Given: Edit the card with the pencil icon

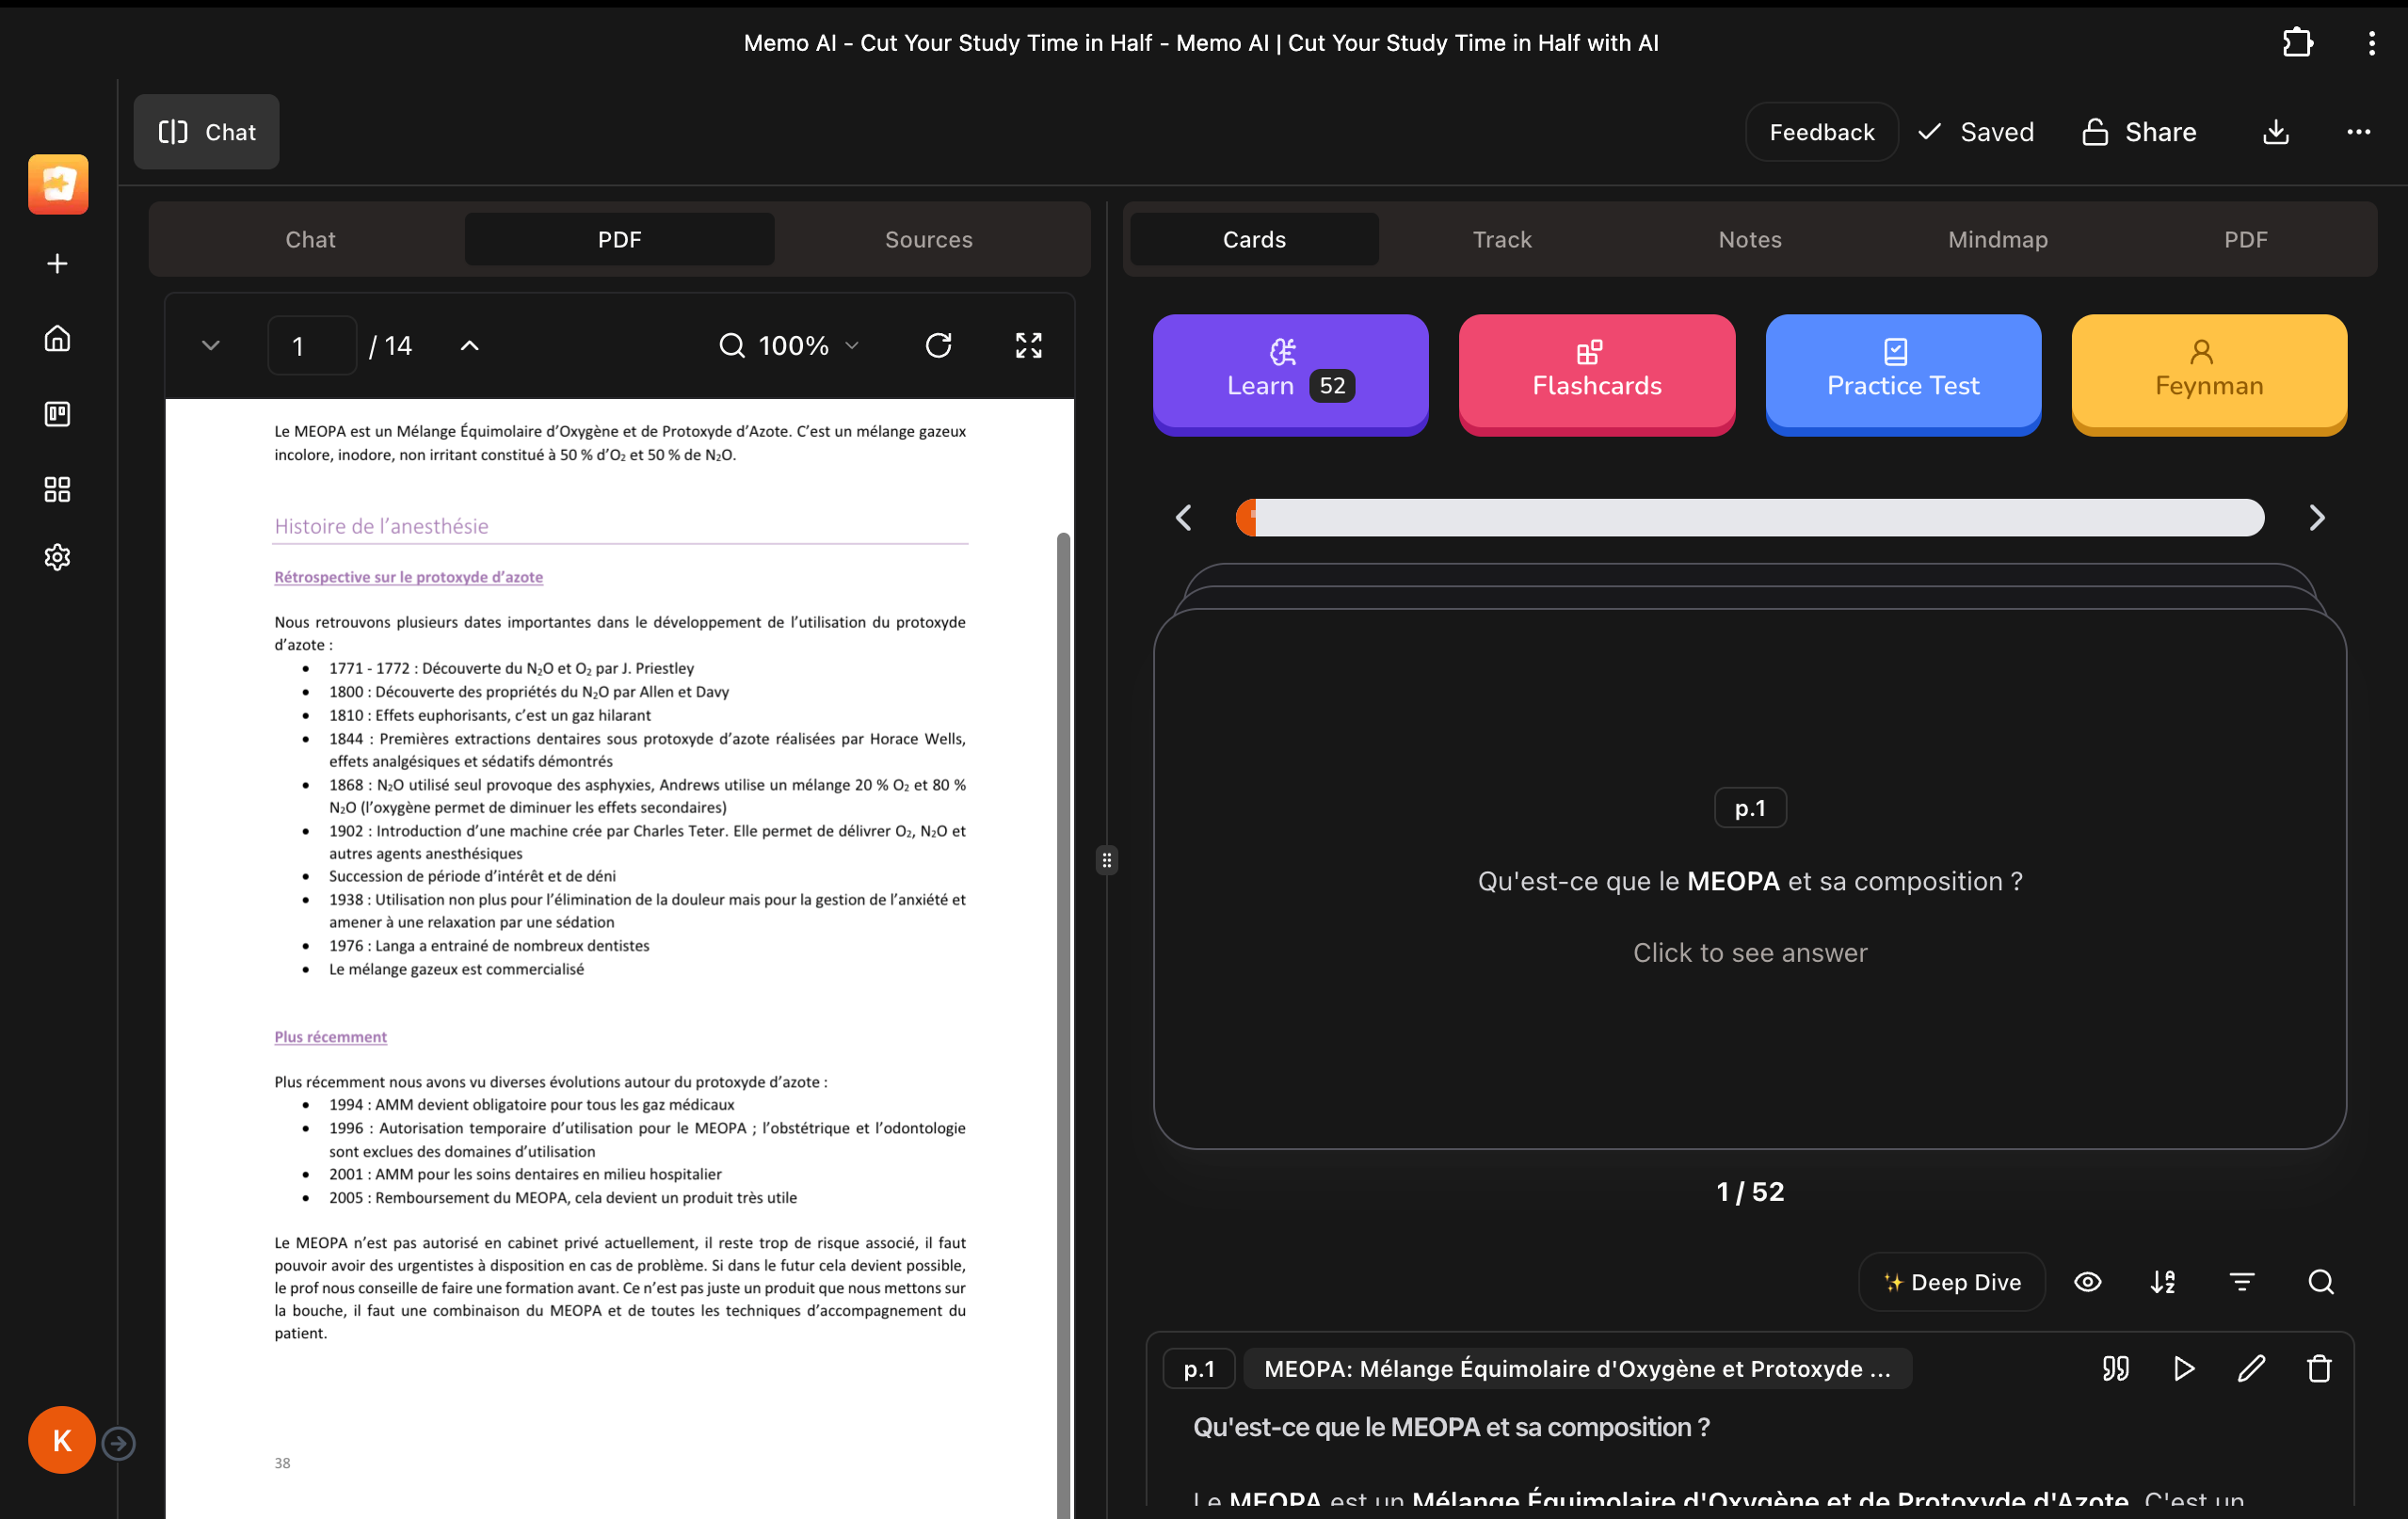Looking at the screenshot, I should coord(2251,1368).
